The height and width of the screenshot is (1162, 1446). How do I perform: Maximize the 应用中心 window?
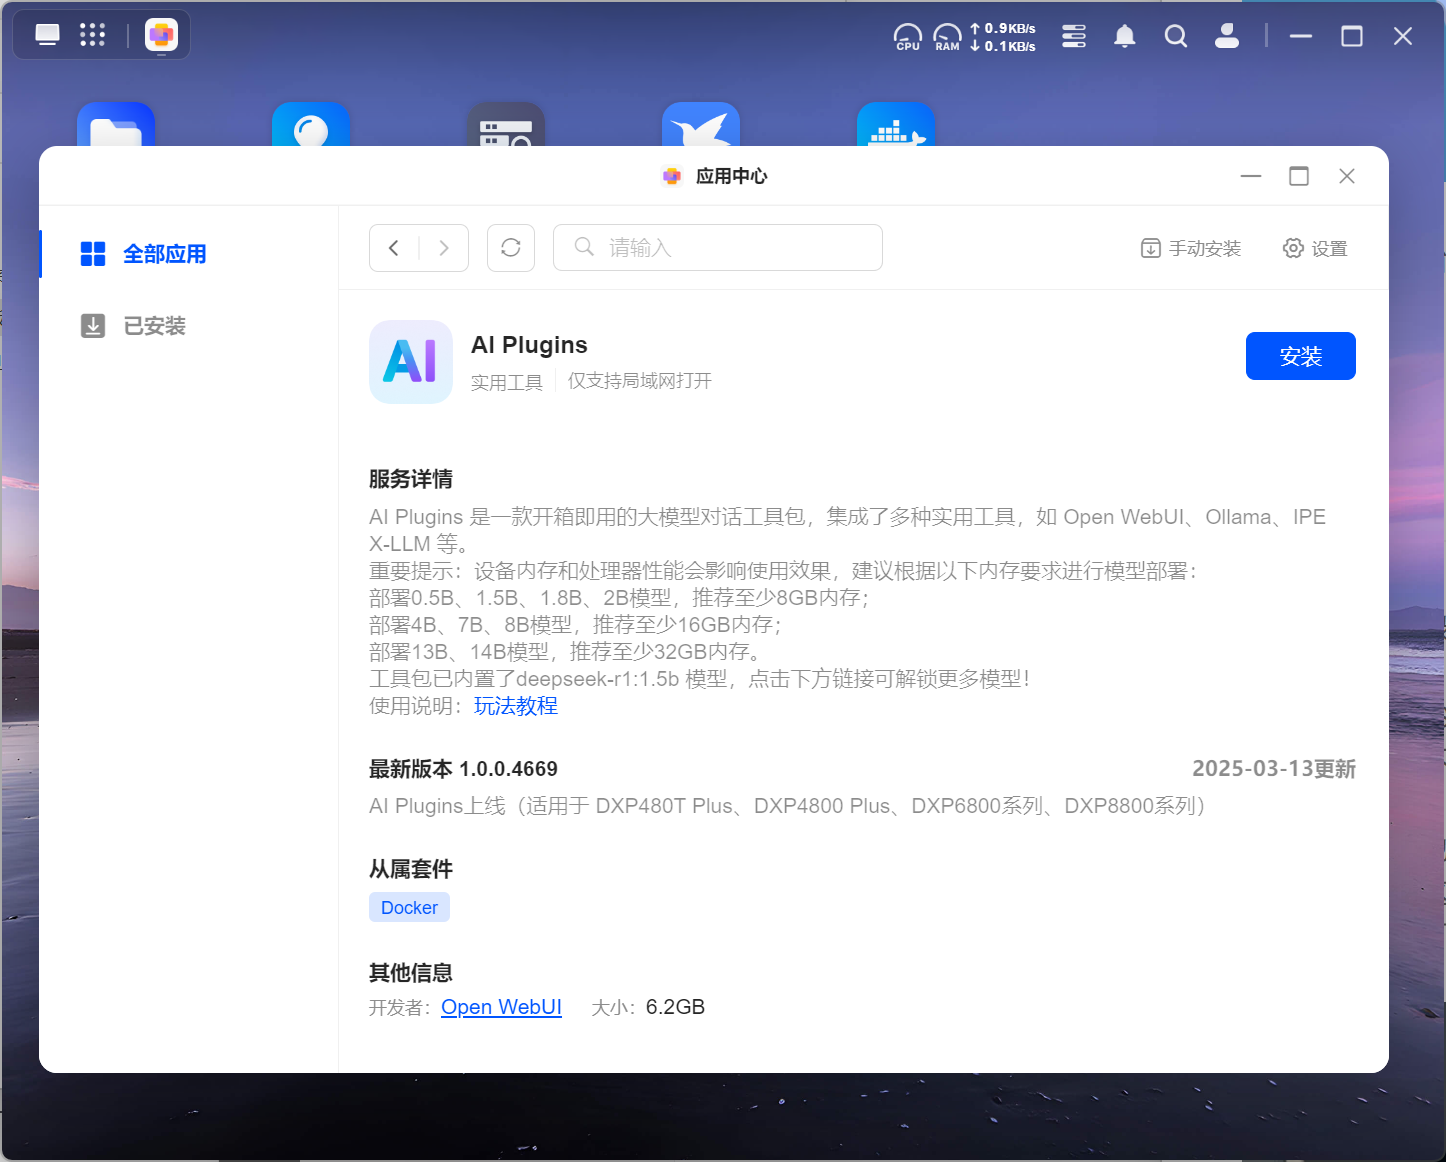click(1299, 176)
